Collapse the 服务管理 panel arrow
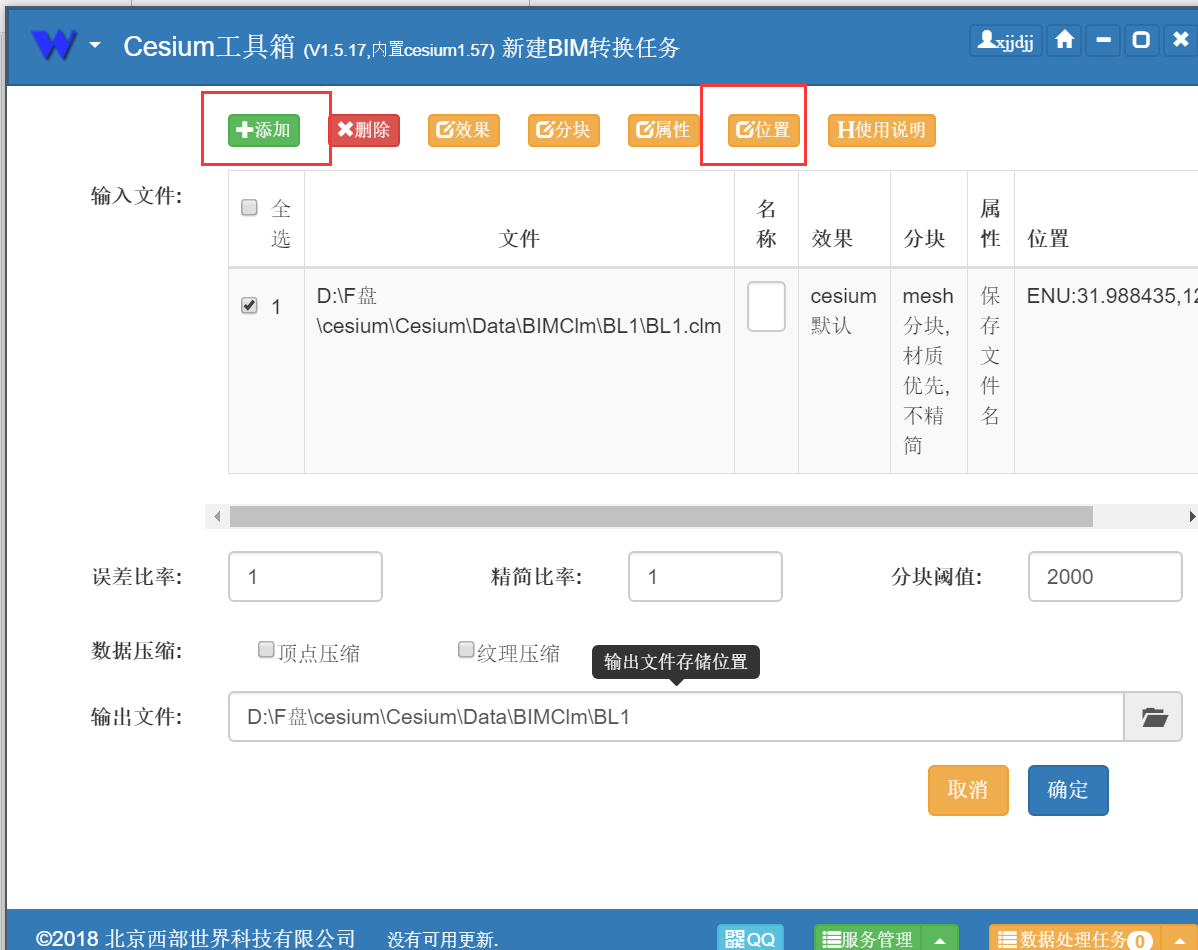This screenshot has width=1198, height=950. (x=938, y=939)
